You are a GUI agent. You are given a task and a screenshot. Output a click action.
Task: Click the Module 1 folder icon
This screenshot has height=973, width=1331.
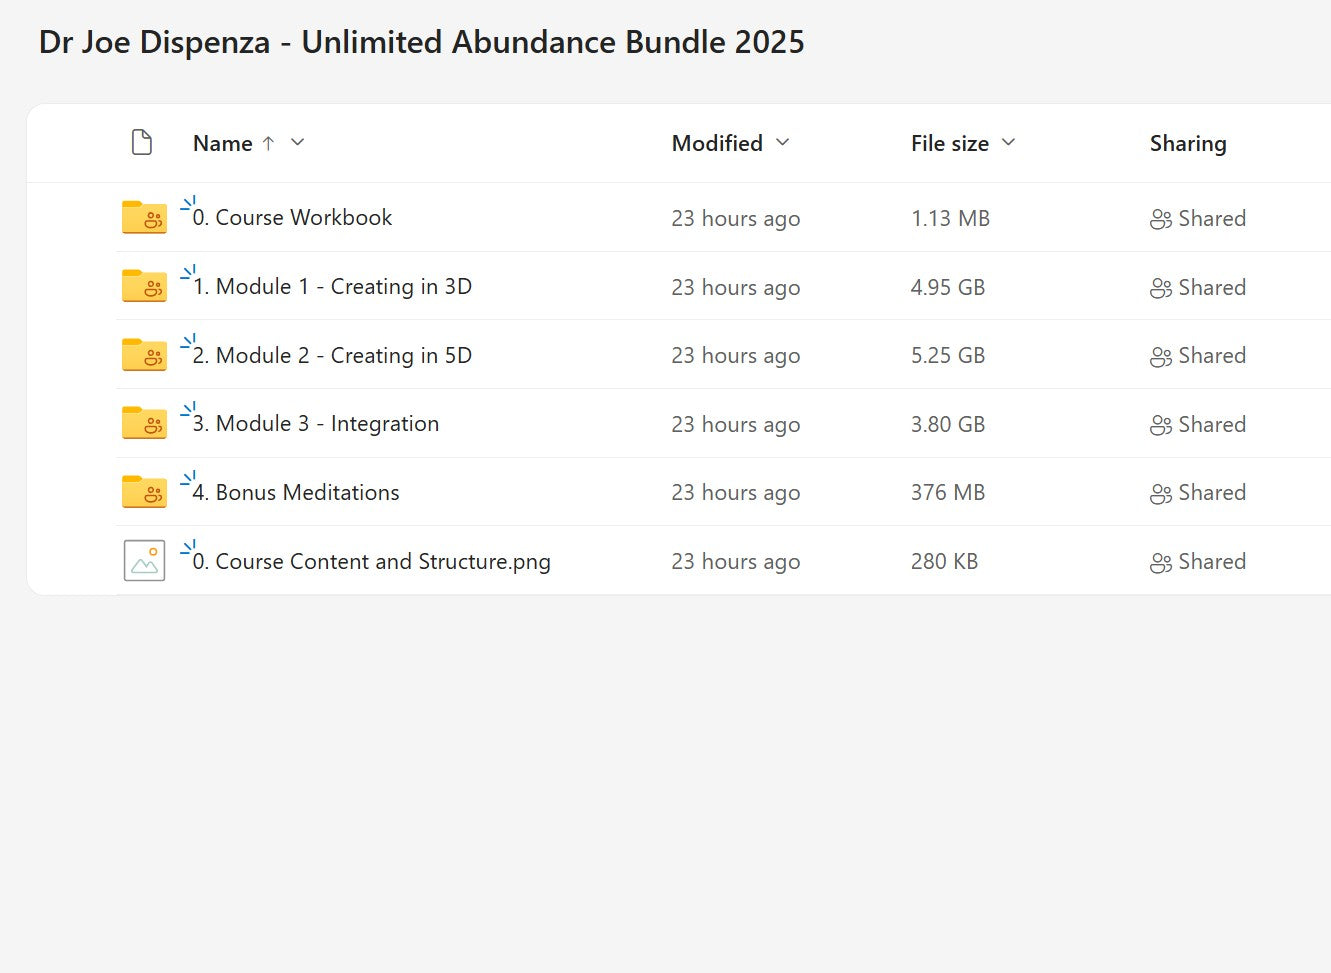coord(144,286)
